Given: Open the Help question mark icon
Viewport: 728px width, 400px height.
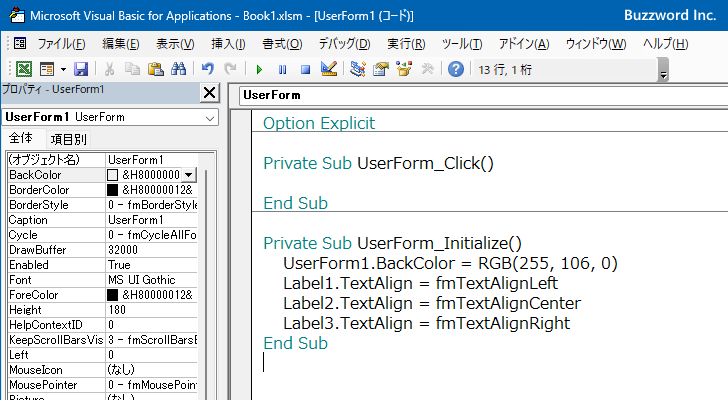Looking at the screenshot, I should pyautogui.click(x=456, y=69).
